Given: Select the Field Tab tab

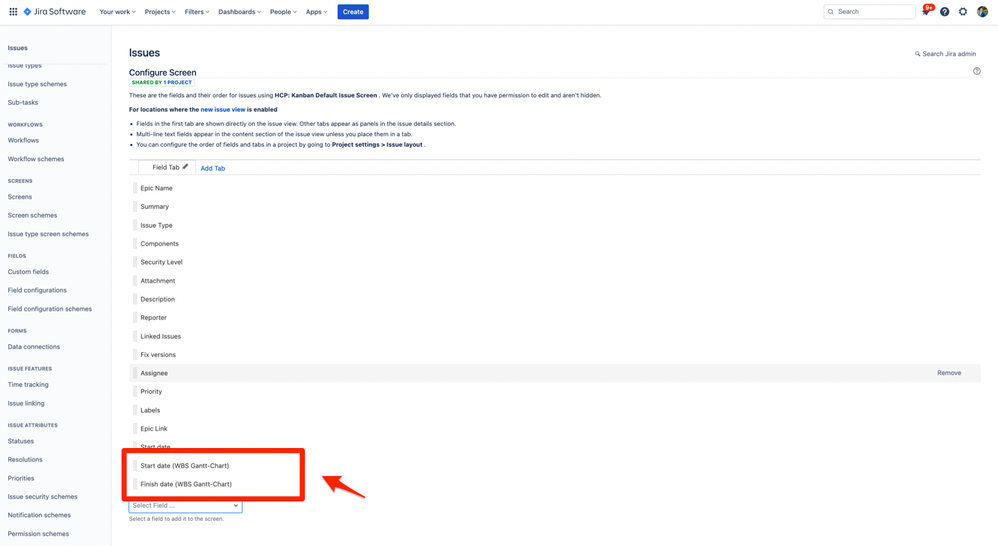Looking at the screenshot, I should pos(165,167).
